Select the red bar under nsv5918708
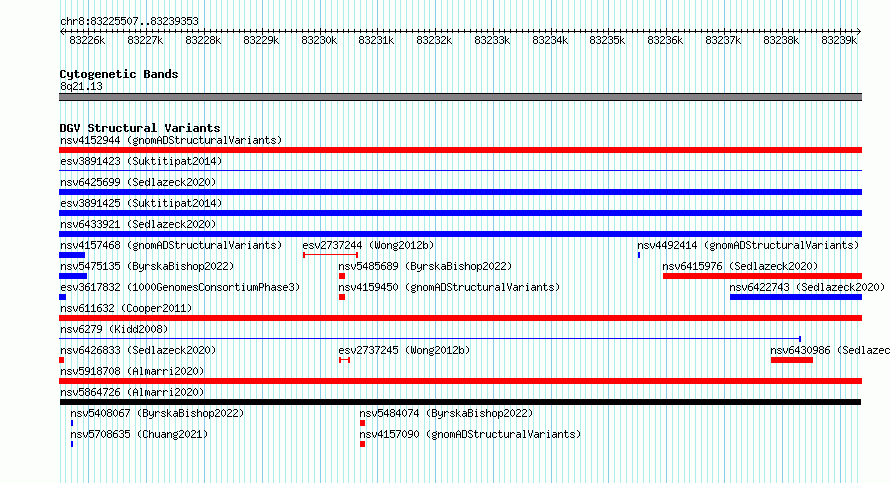This screenshot has height=483, width=890. point(460,381)
